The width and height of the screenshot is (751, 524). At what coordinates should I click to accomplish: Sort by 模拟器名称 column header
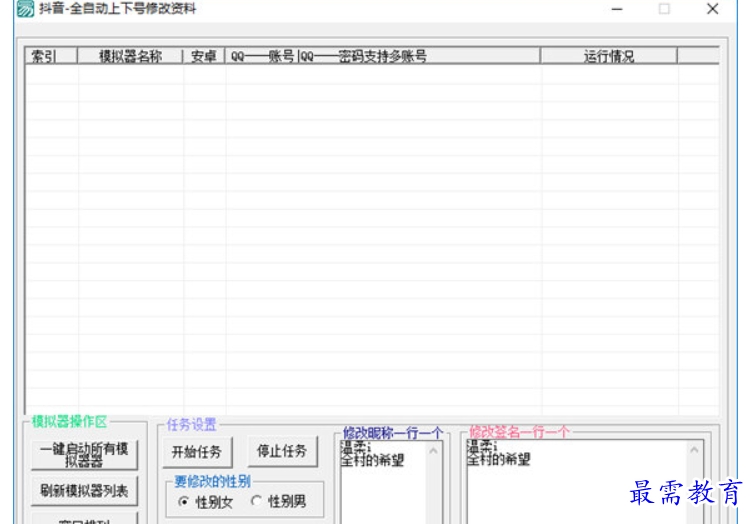130,56
